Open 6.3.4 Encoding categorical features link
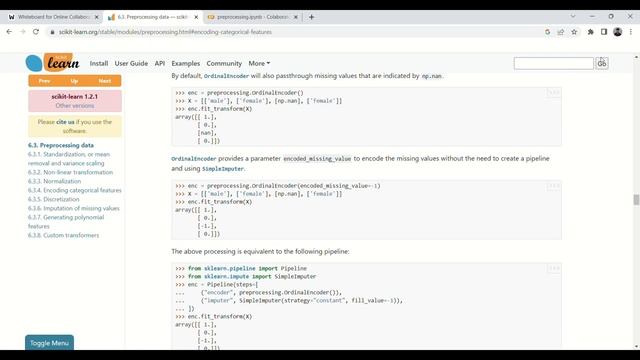640x360 pixels. [75, 190]
